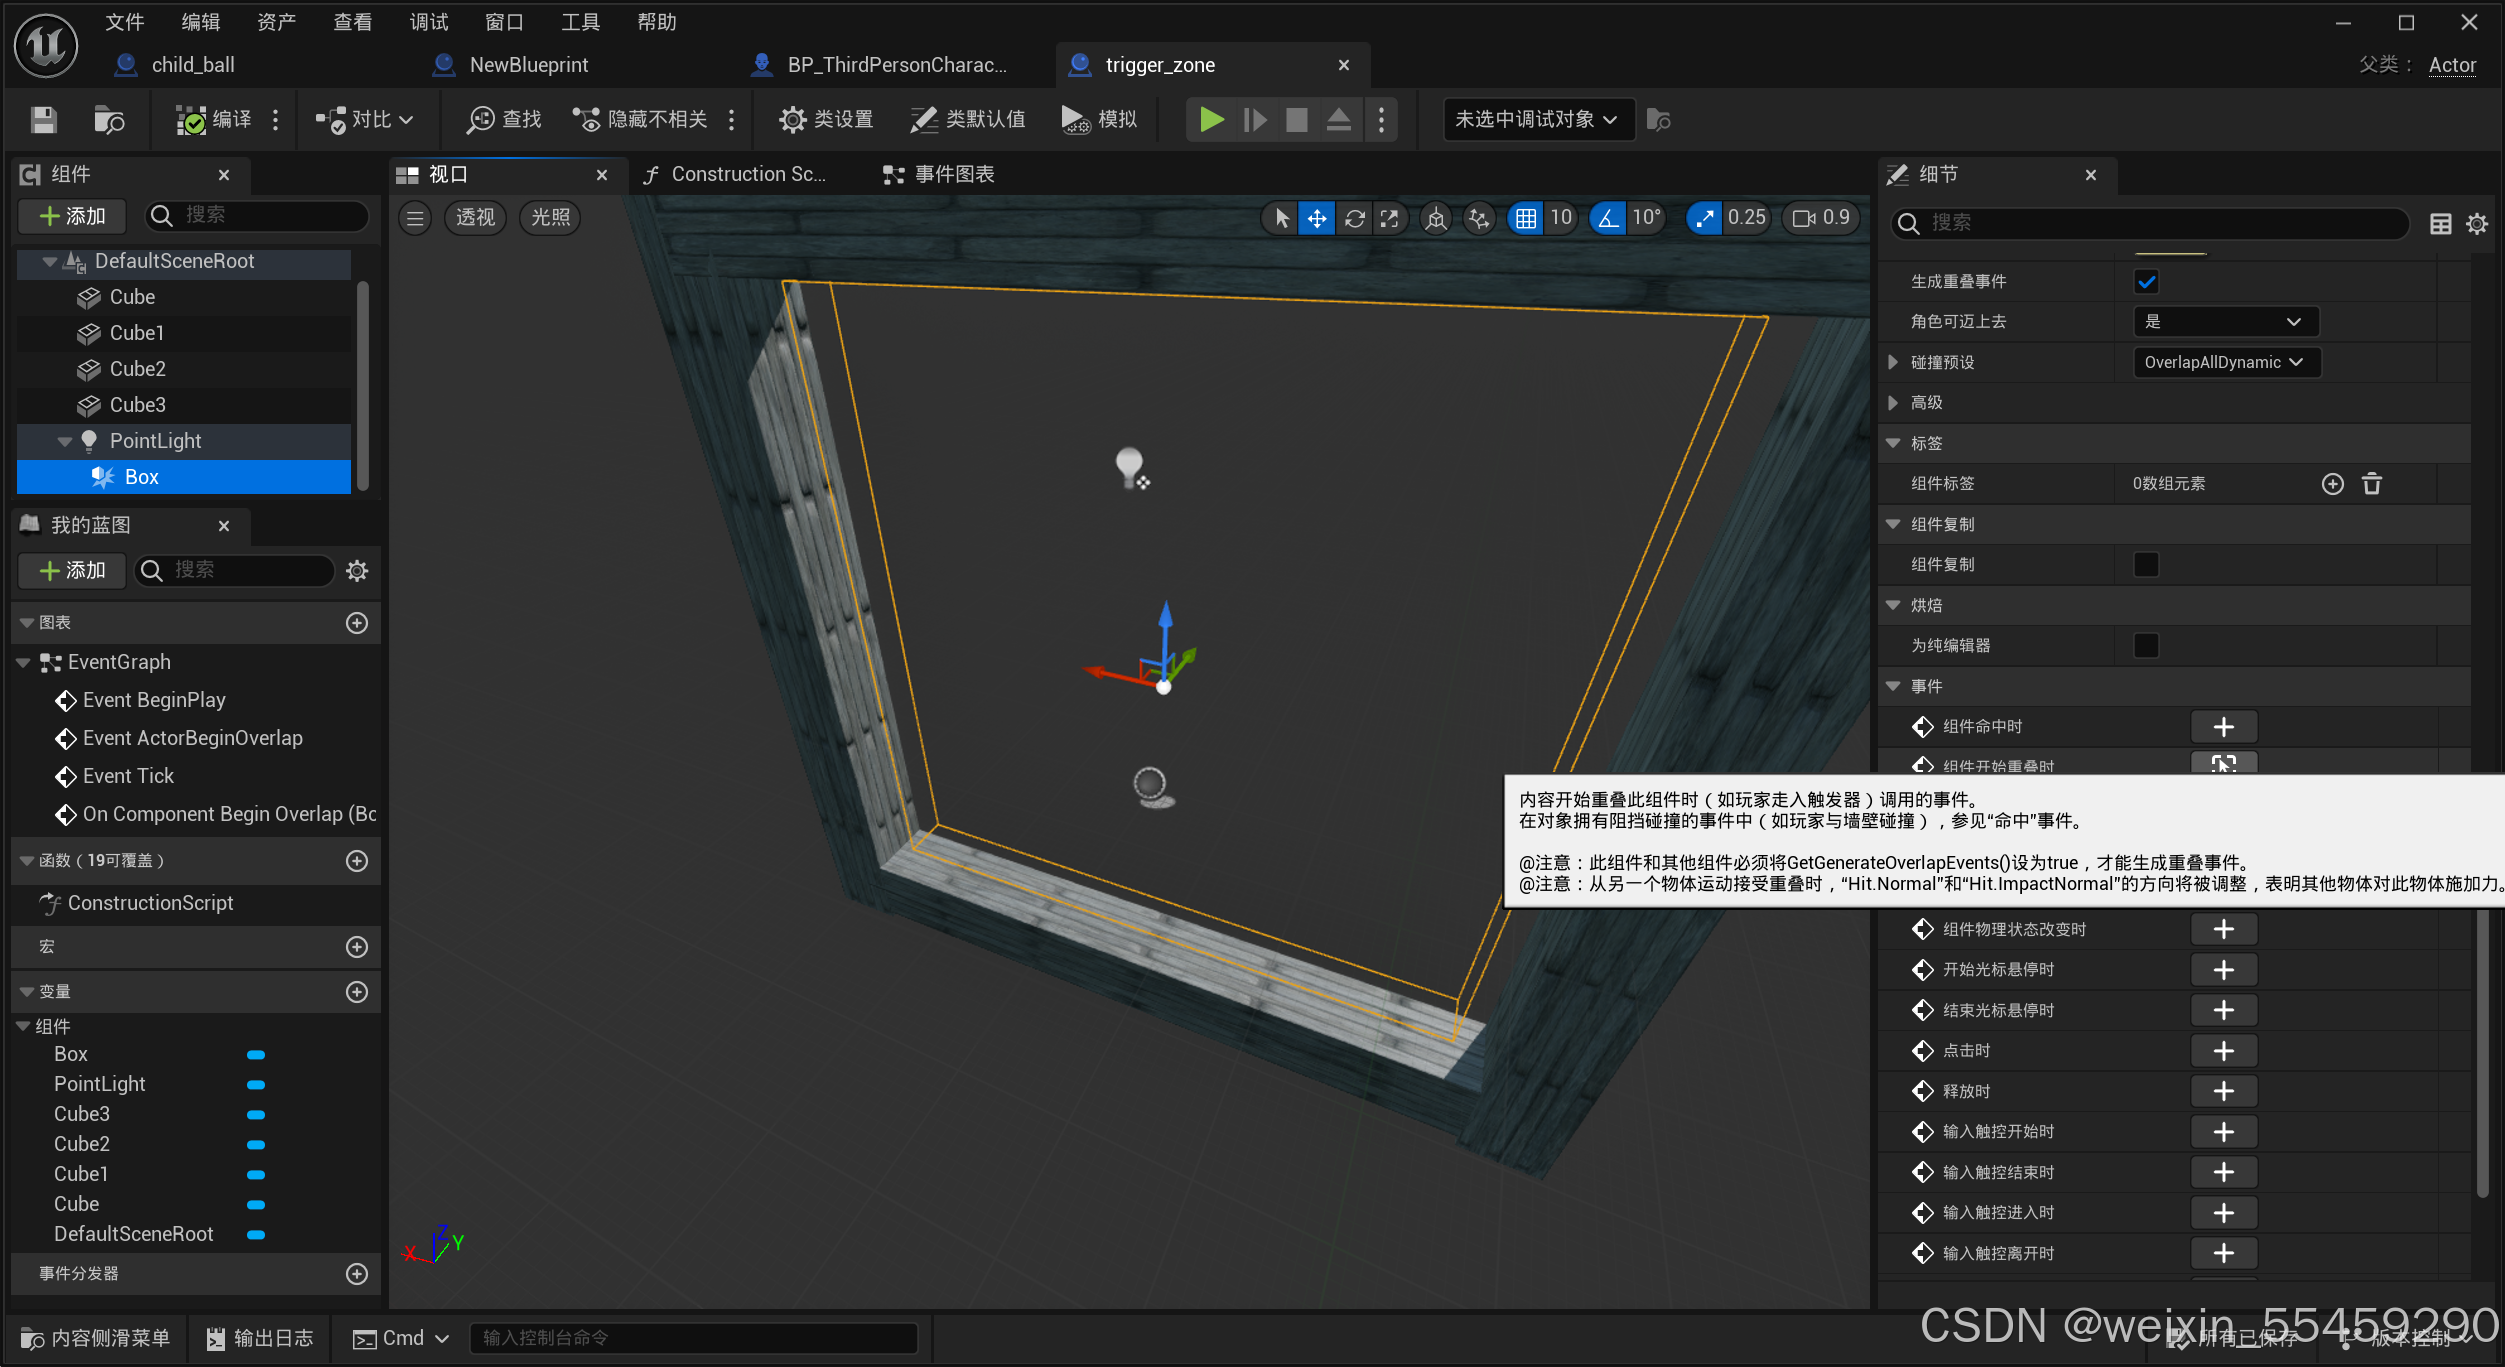Image resolution: width=2505 pixels, height=1367 pixels.
Task: Toggle rotation angle snapping icon
Action: (1607, 218)
